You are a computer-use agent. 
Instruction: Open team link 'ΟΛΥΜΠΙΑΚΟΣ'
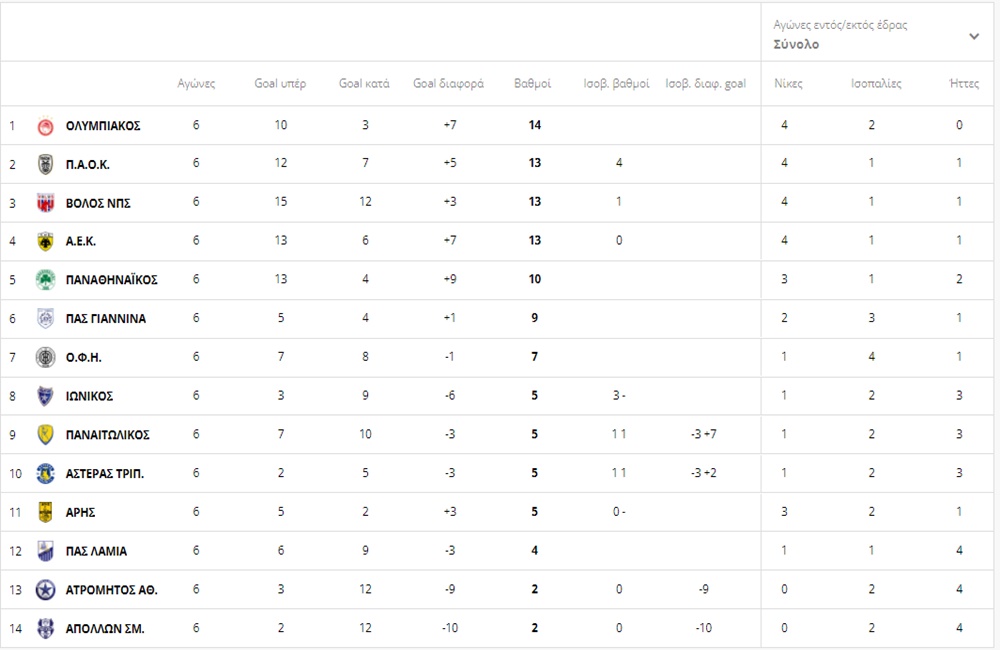(x=103, y=126)
